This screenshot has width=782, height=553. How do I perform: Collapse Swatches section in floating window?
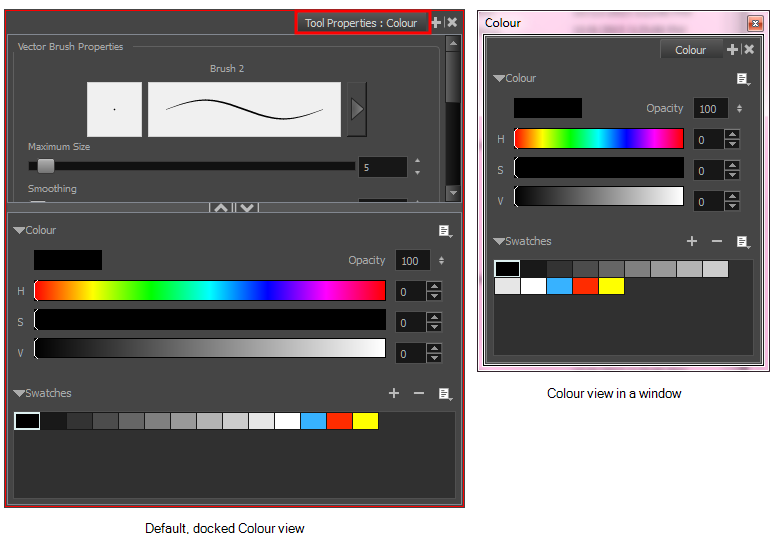click(x=499, y=241)
